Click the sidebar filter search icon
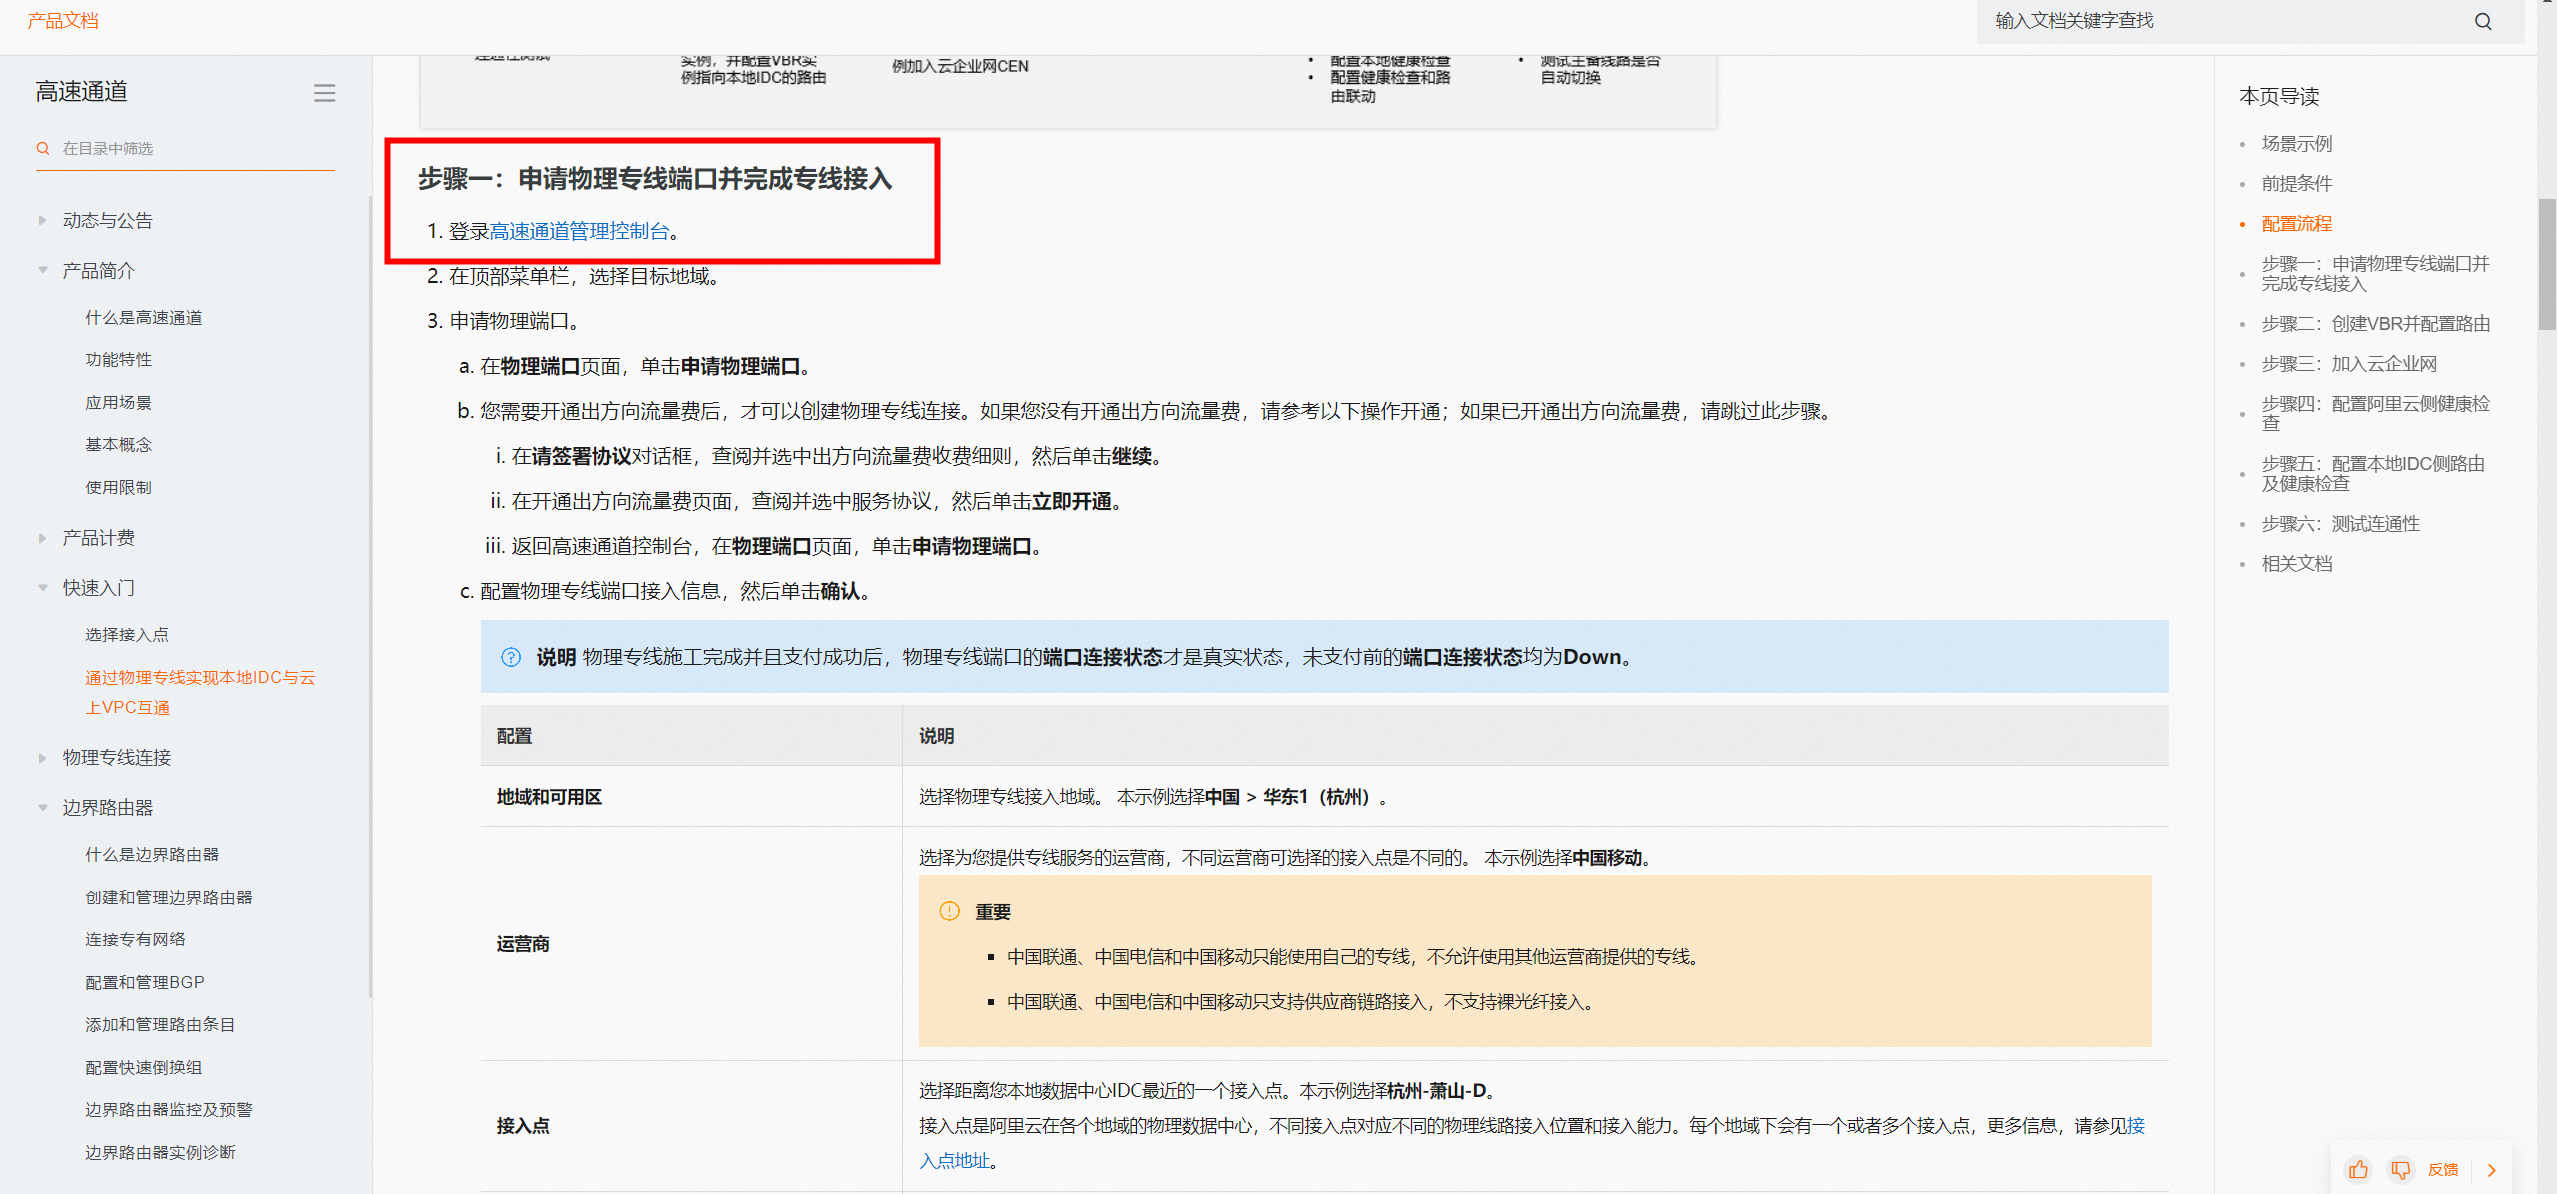The width and height of the screenshot is (2557, 1194). [43, 148]
